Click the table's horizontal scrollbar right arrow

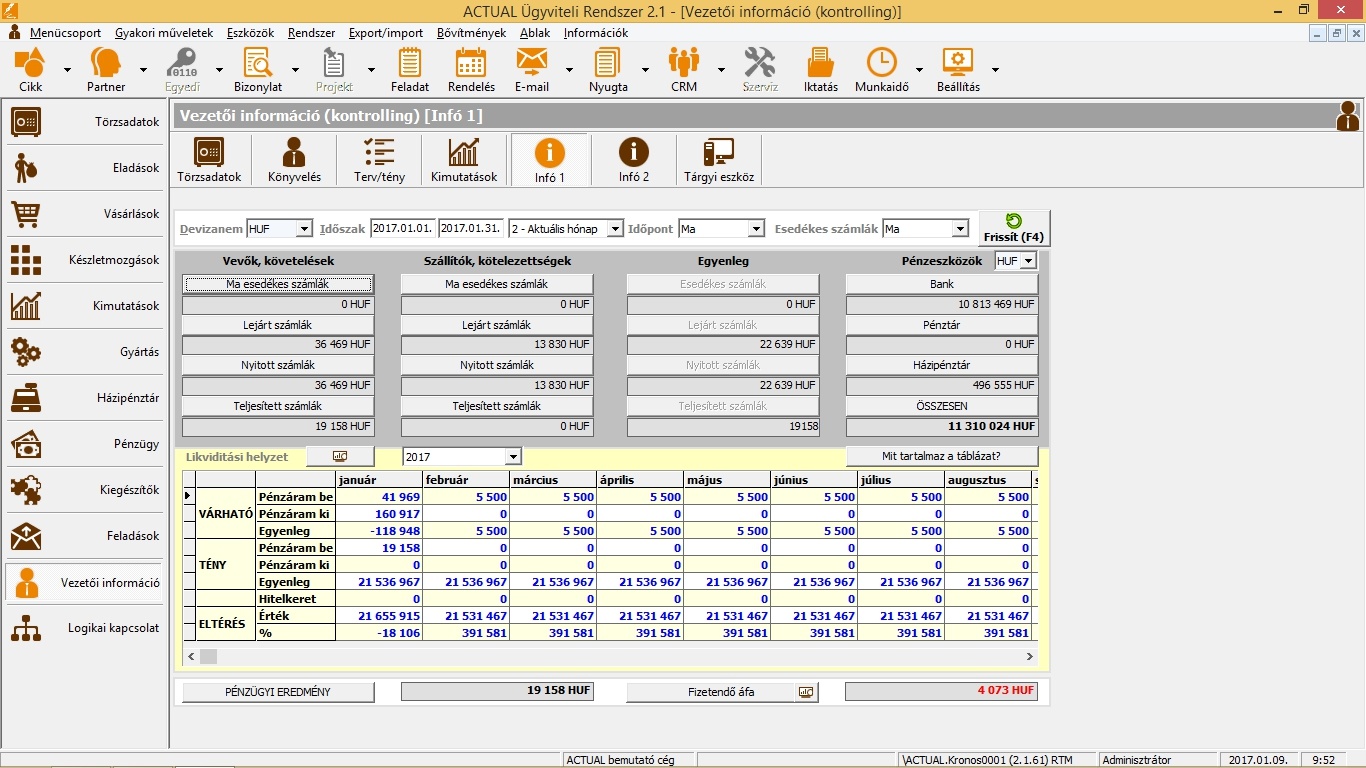point(1030,656)
